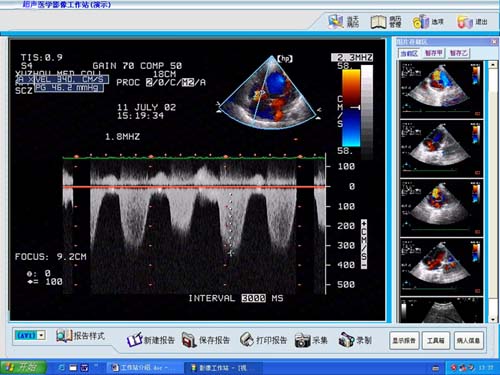Click the first top toolbar computer icon
Screen dimensions: 500x375
(x=336, y=22)
